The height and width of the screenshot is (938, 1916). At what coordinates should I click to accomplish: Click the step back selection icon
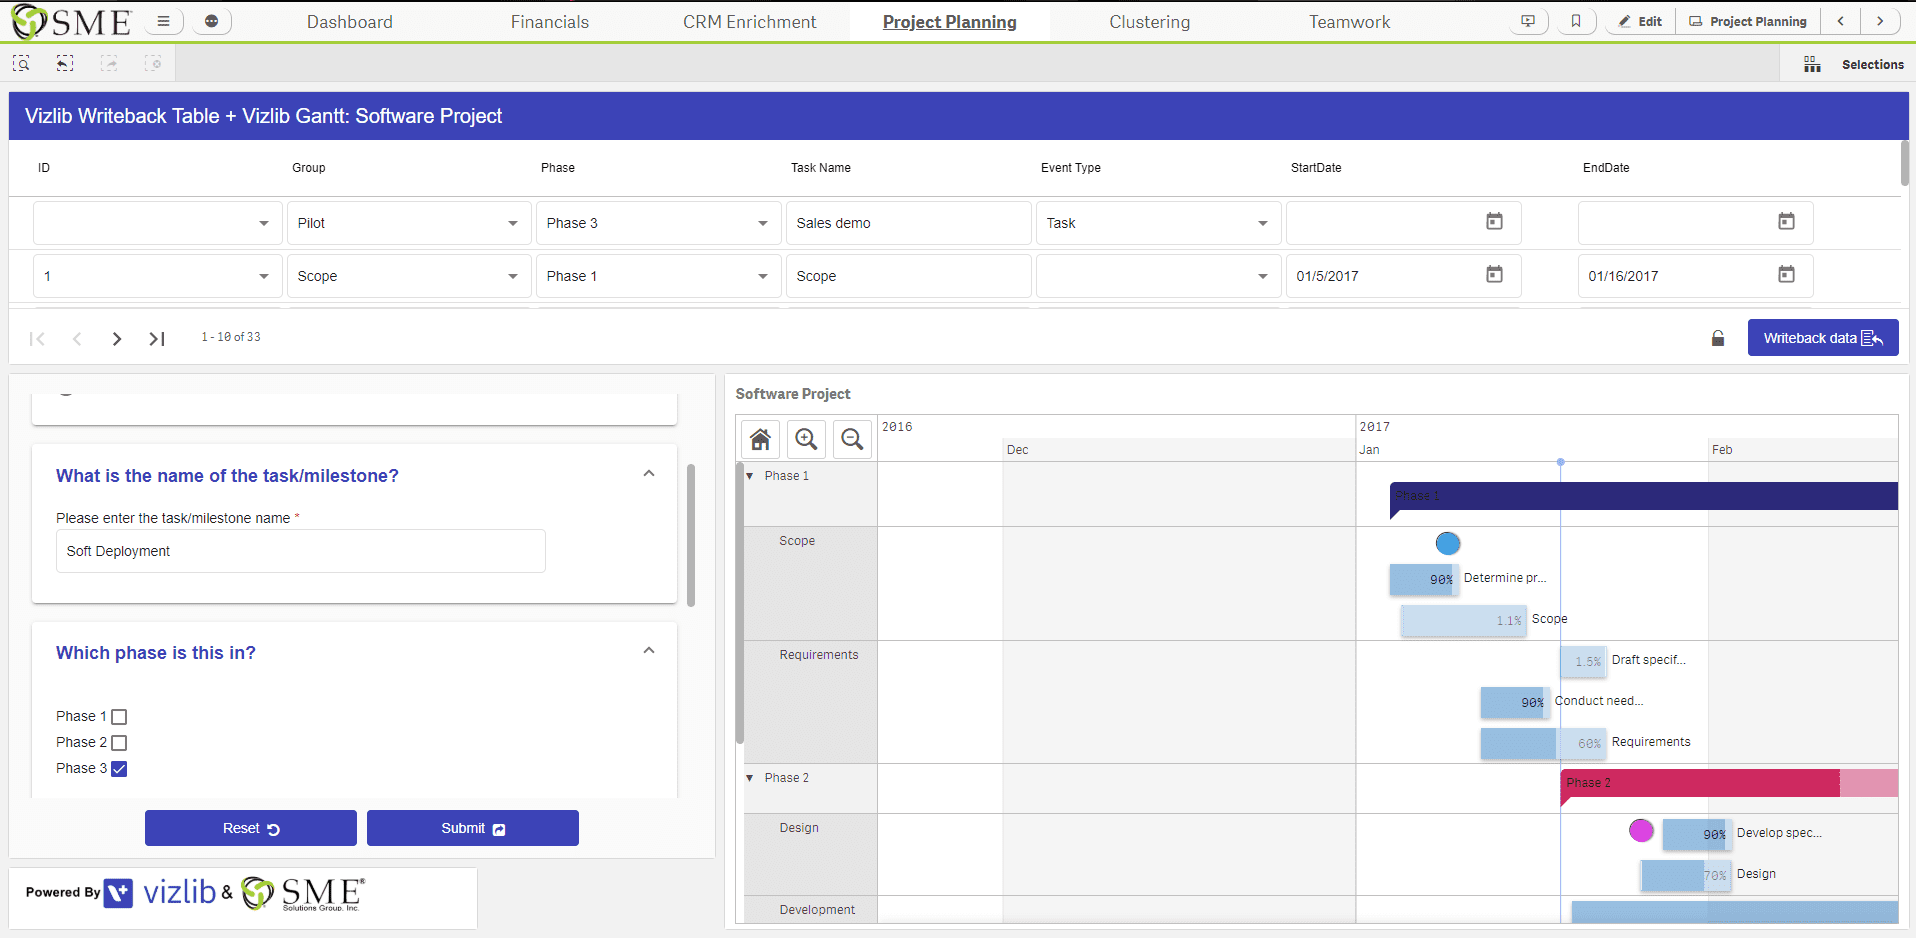tap(65, 64)
